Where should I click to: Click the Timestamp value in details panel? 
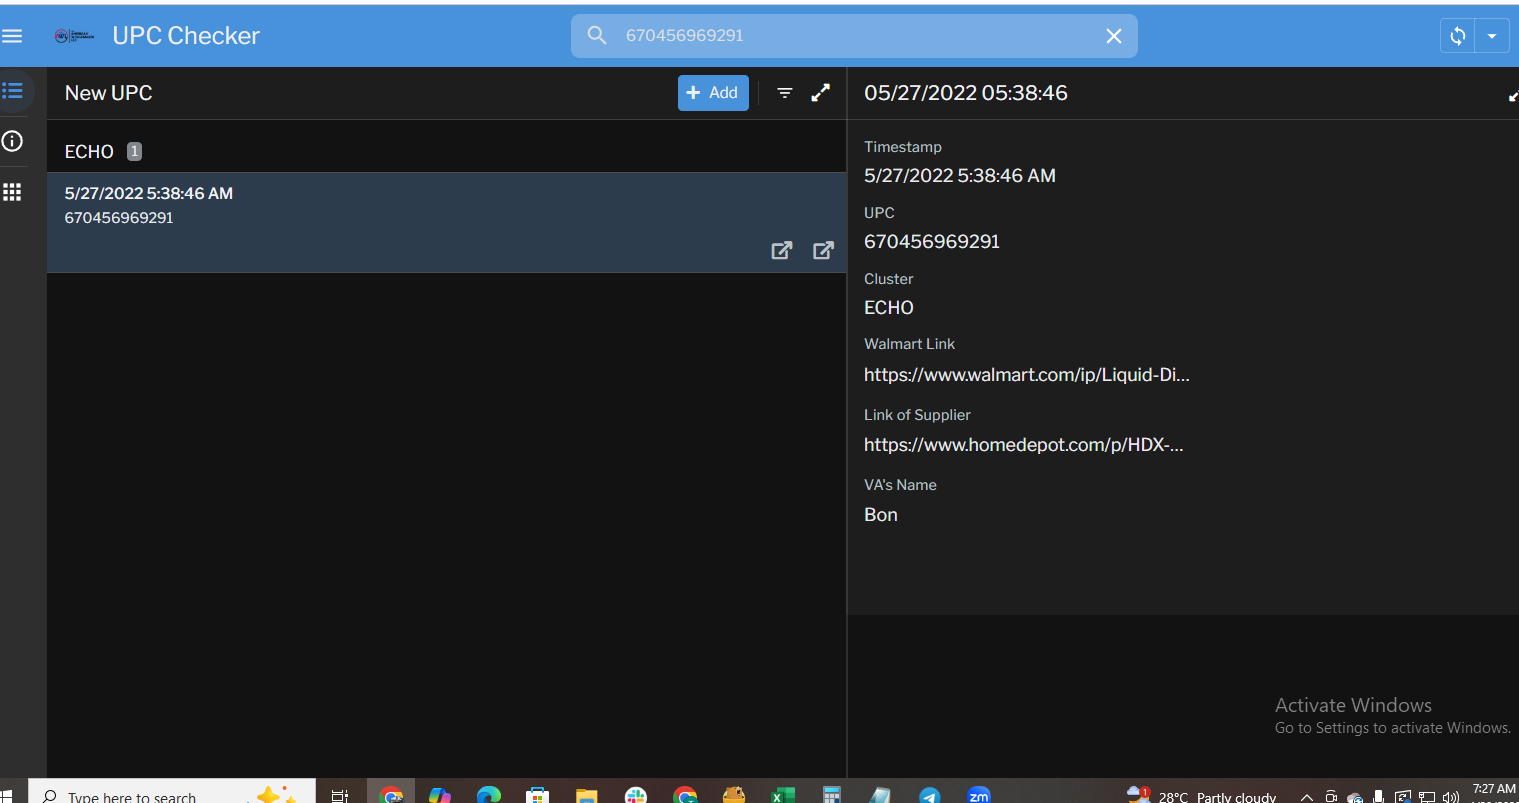click(x=960, y=176)
